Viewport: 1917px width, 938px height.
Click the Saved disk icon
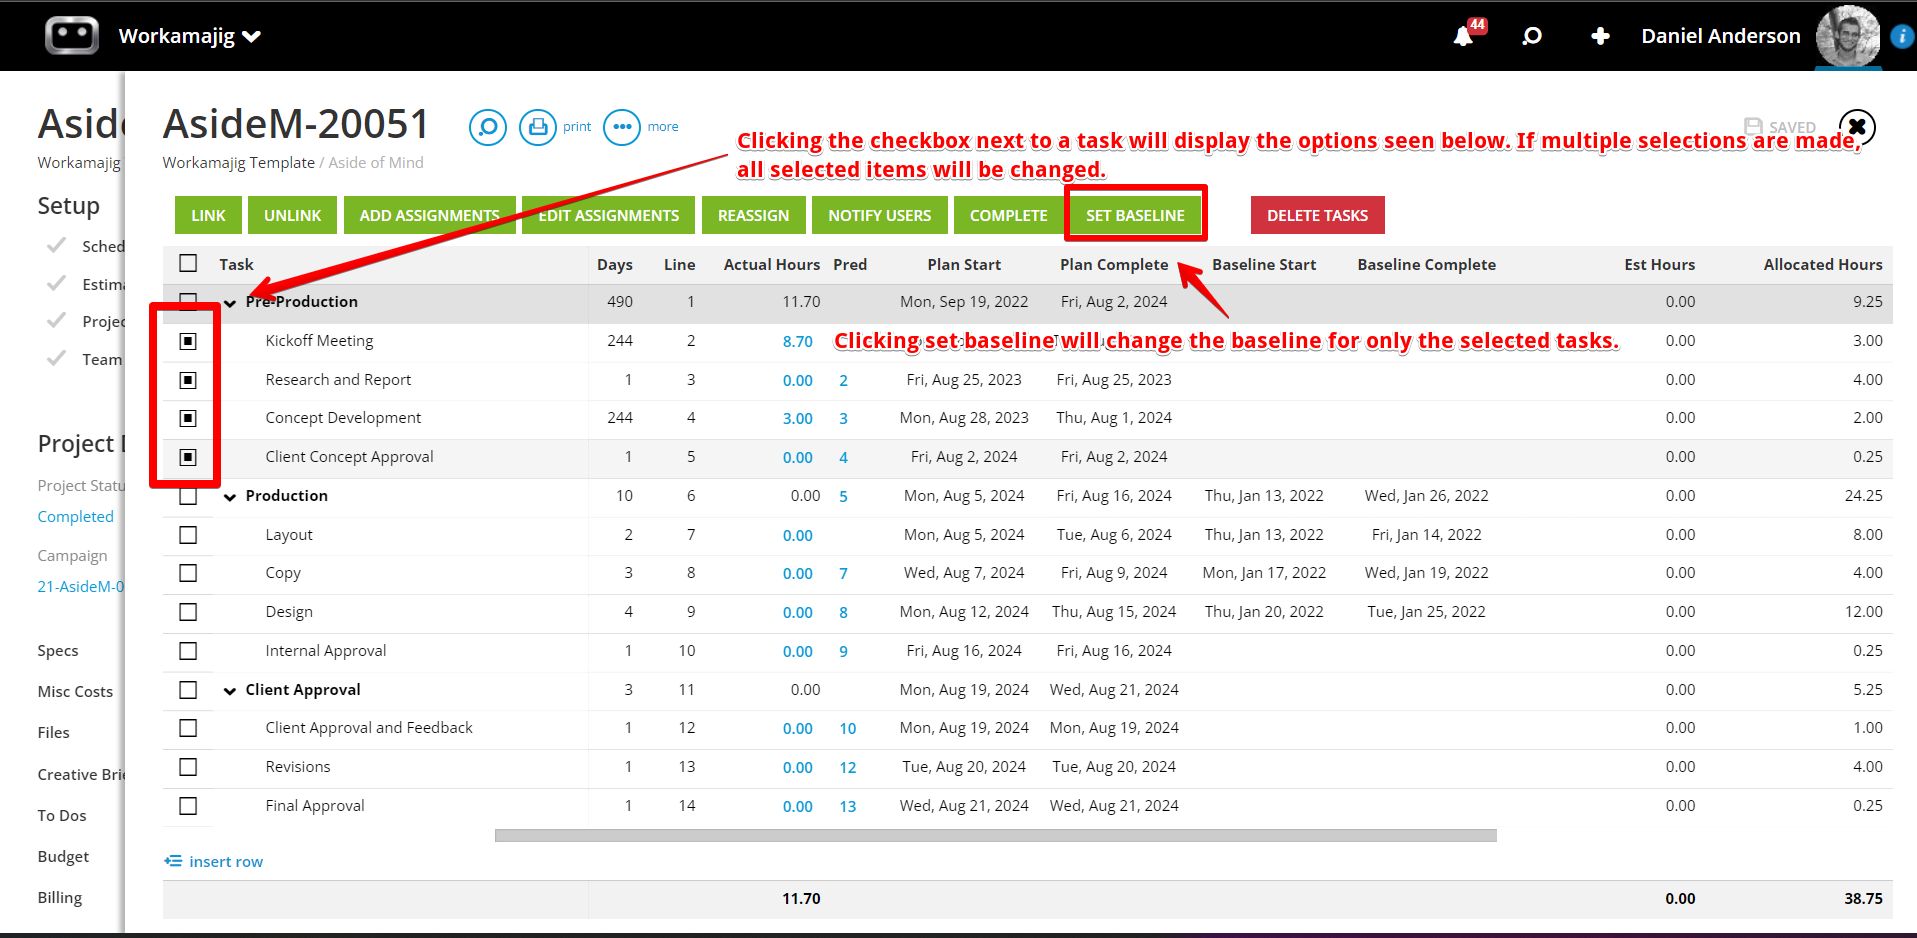coord(1753,127)
